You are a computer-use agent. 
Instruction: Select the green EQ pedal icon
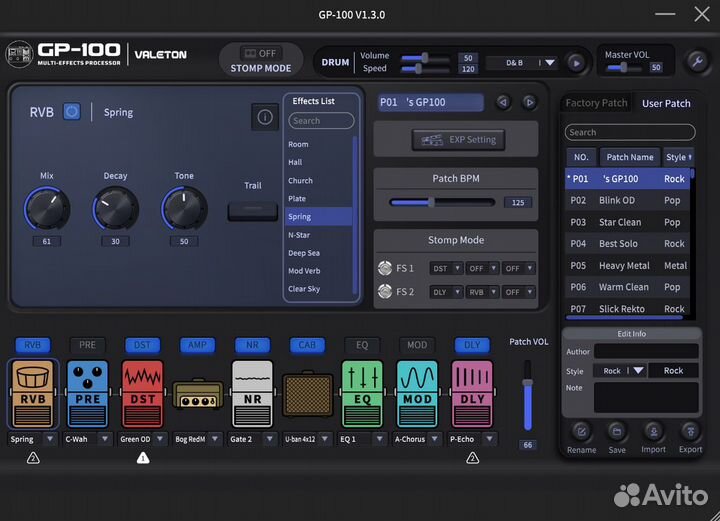click(362, 394)
